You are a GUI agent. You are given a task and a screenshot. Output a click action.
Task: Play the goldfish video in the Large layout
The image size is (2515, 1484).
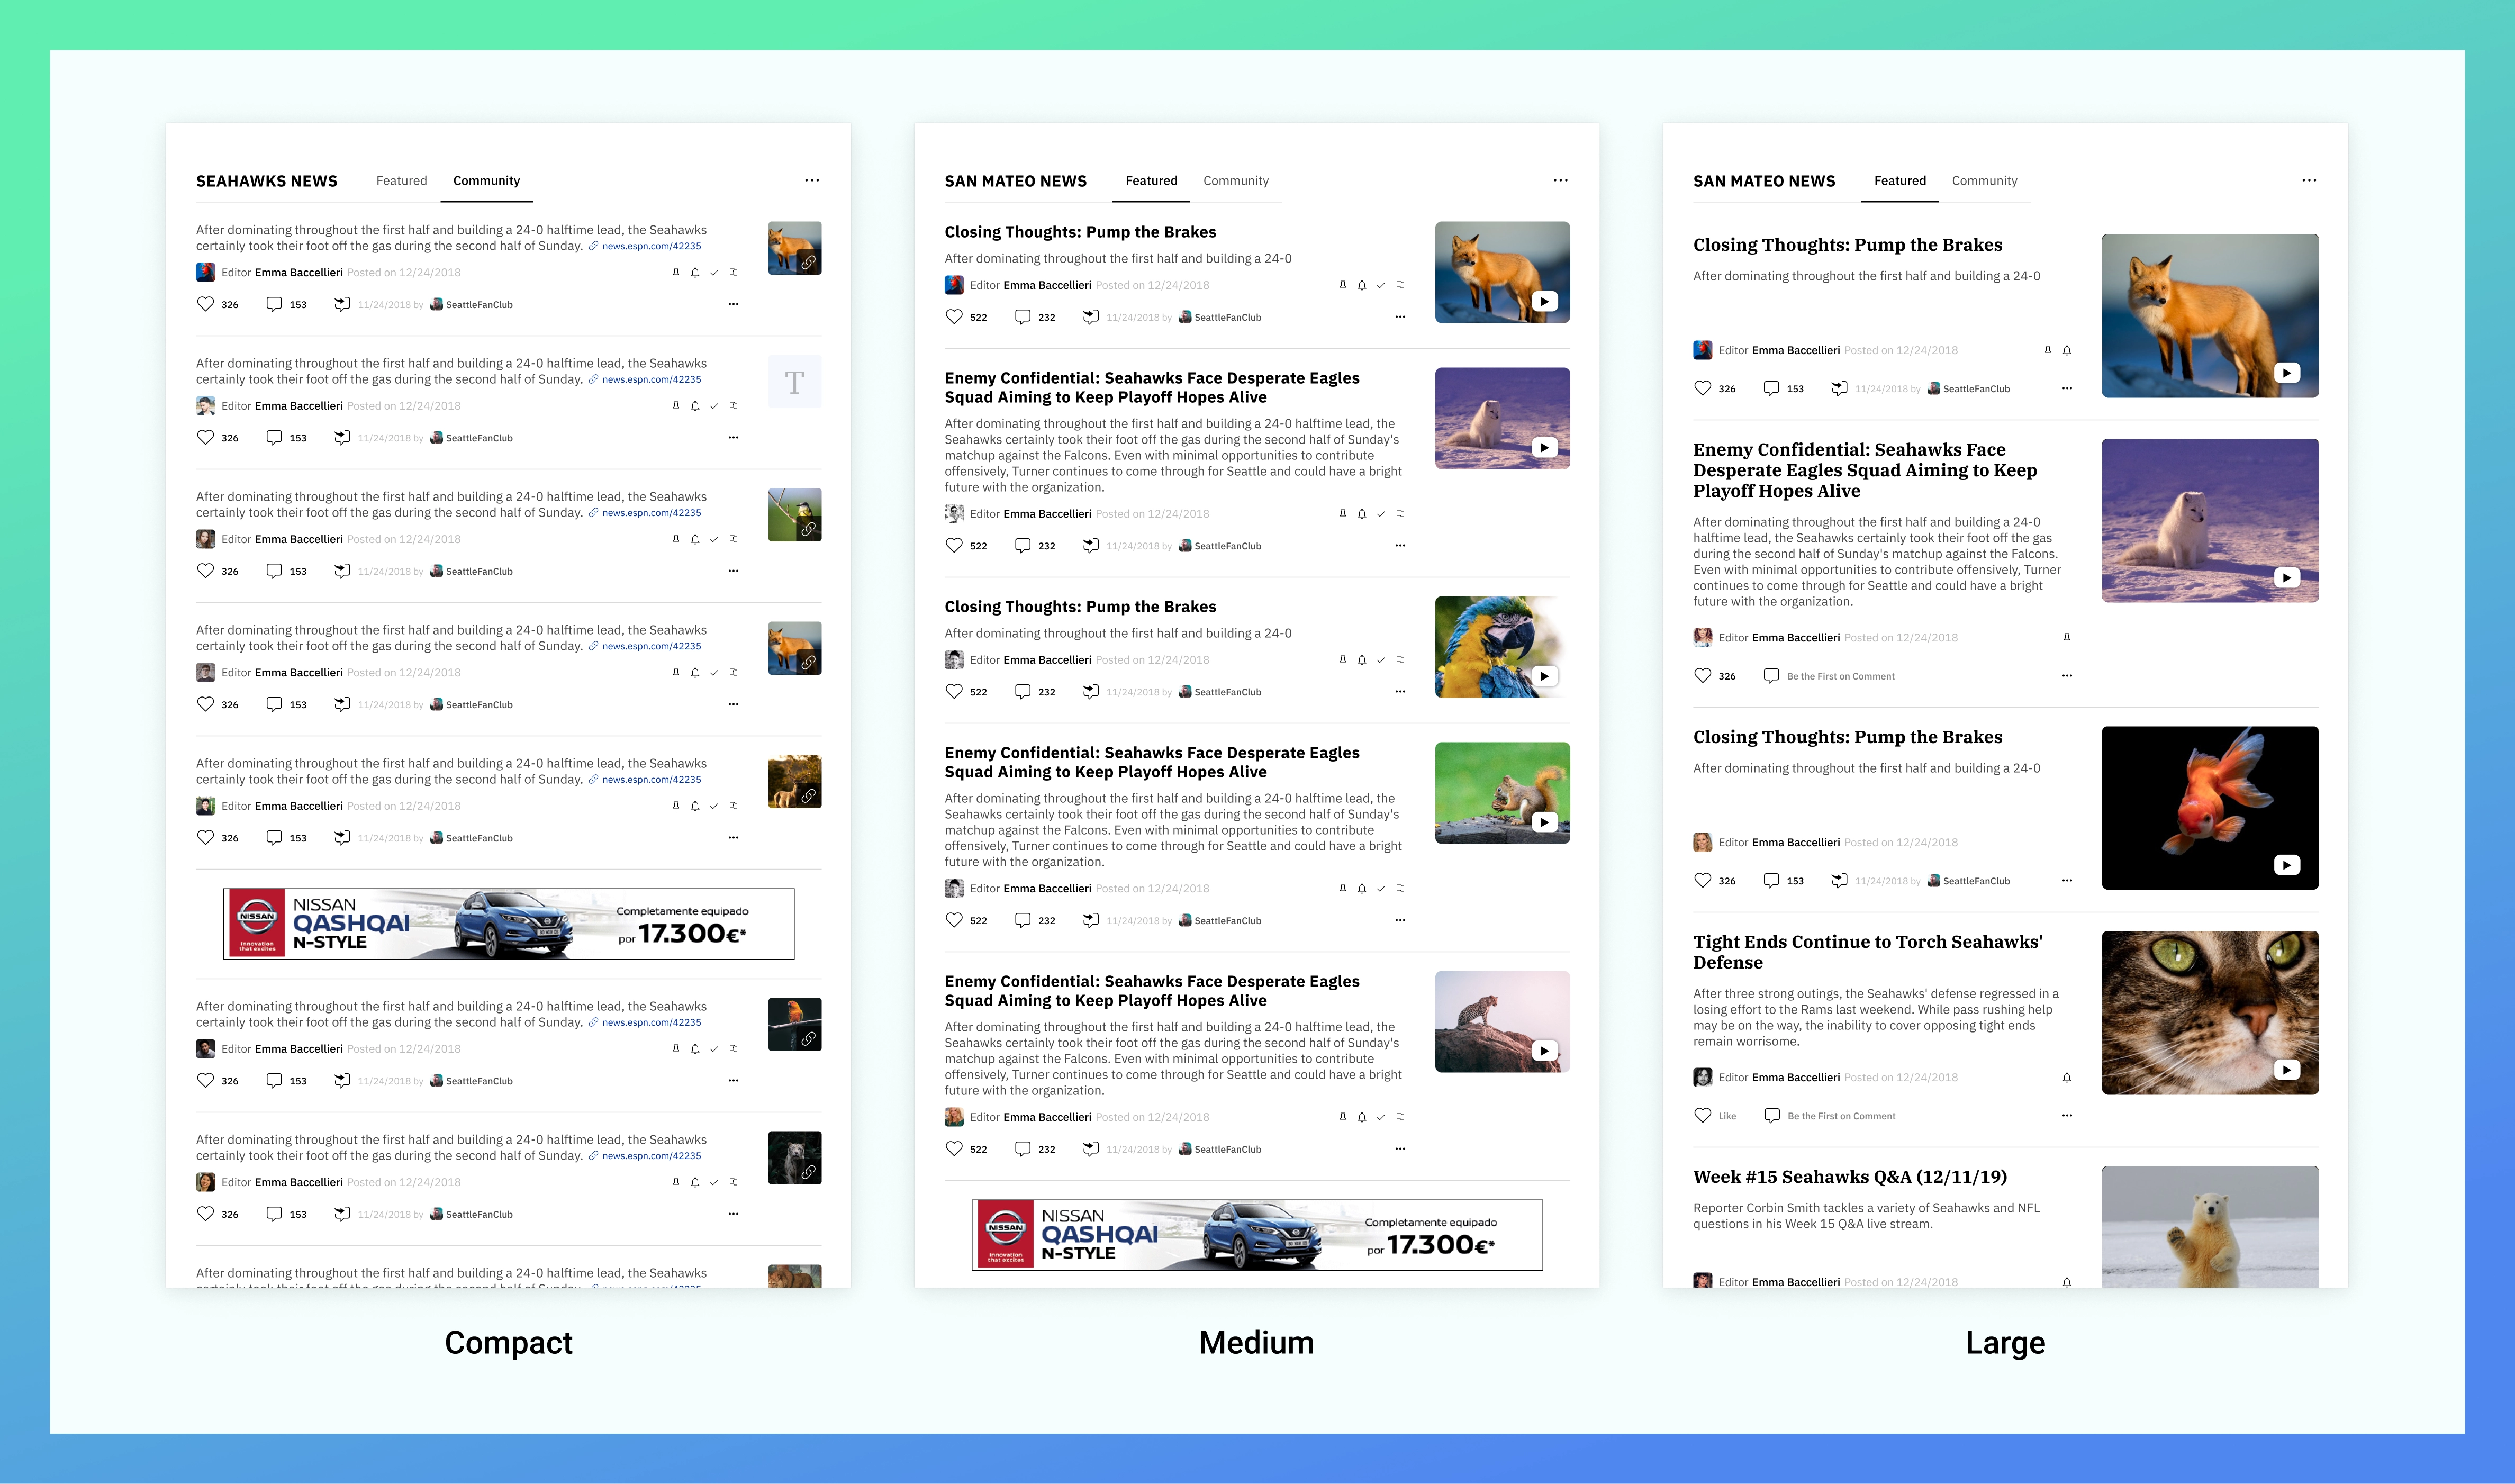[x=2286, y=866]
